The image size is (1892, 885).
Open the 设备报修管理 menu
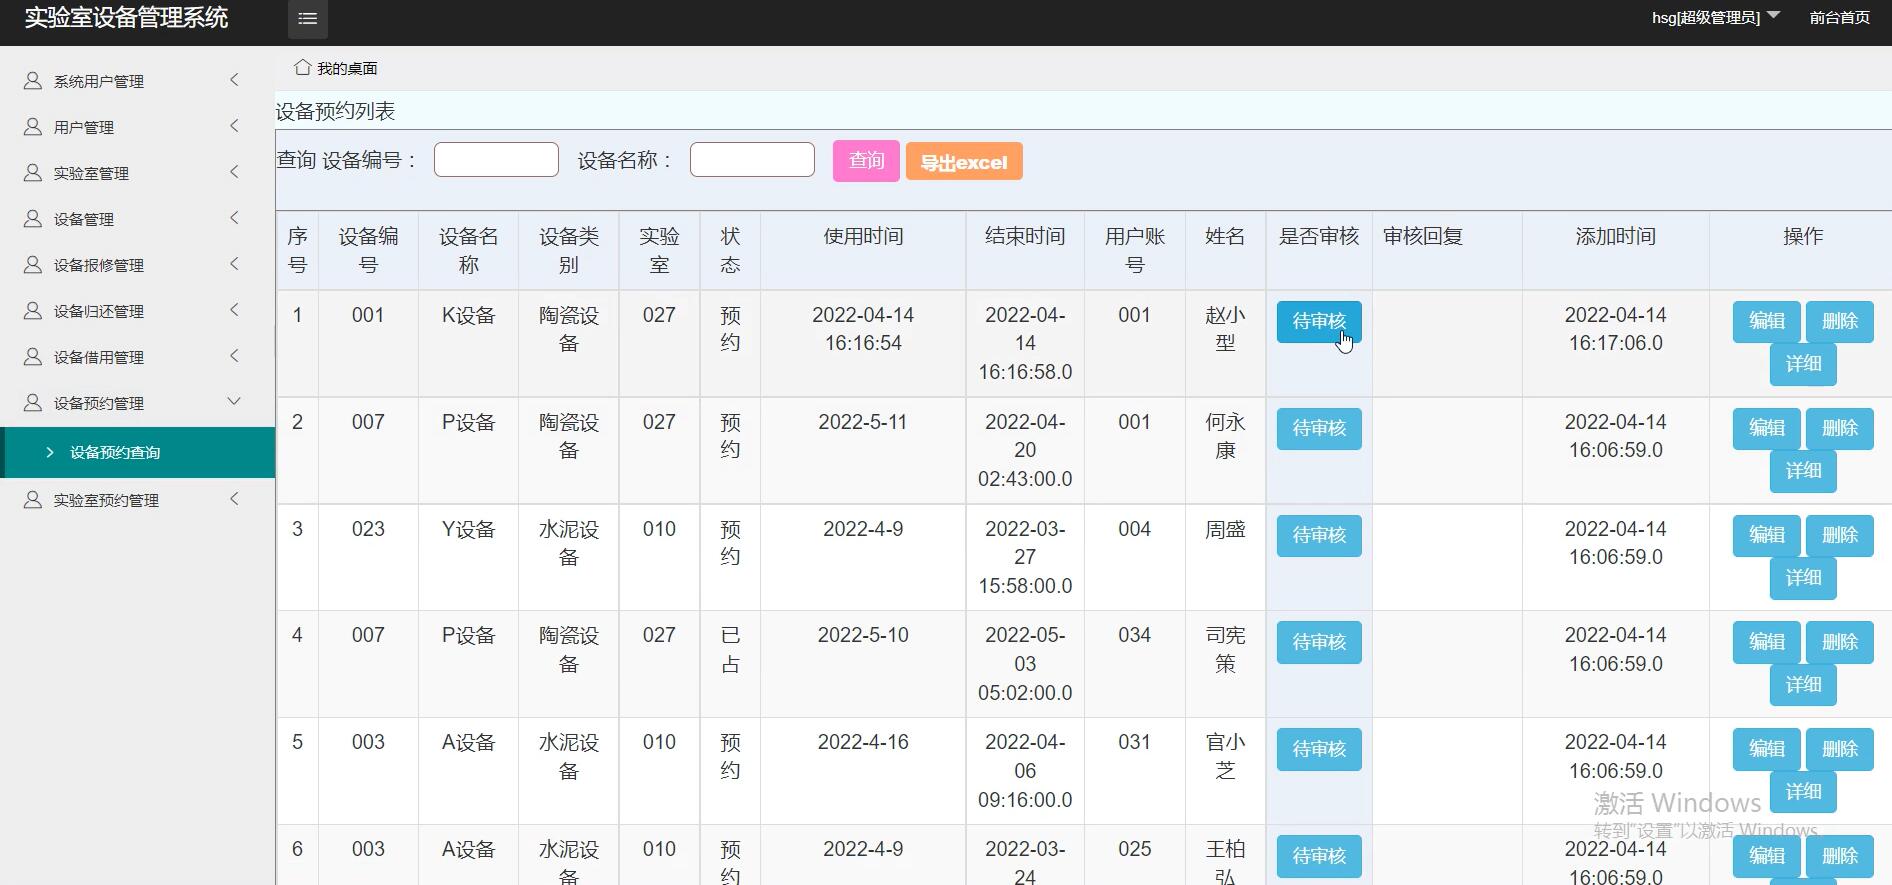point(137,265)
